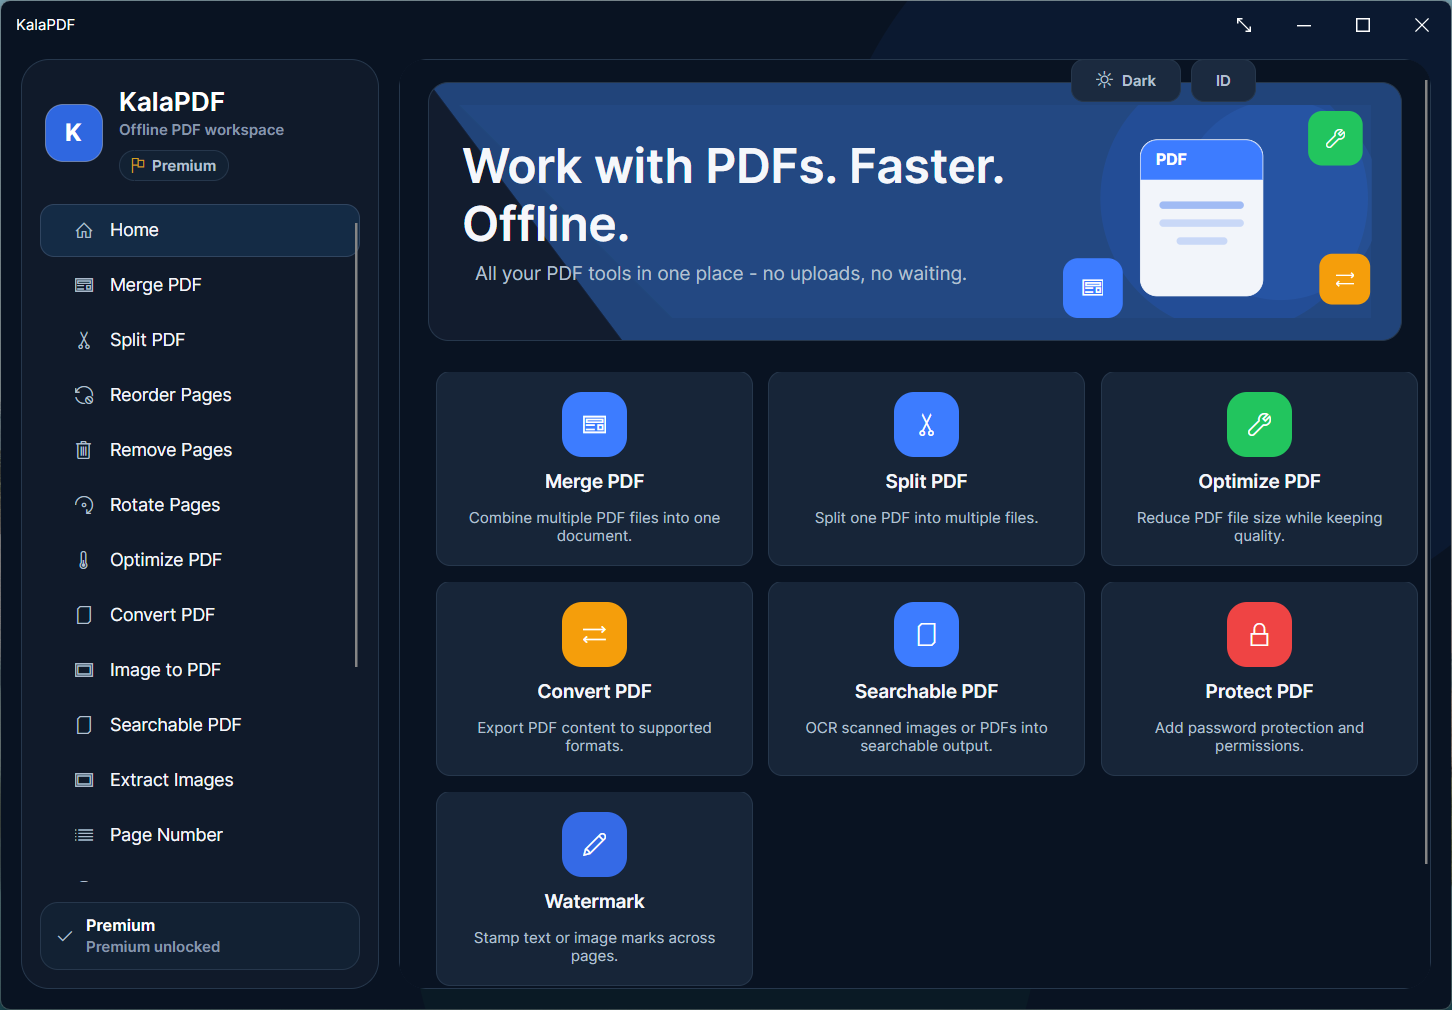This screenshot has width=1452, height=1010.
Task: Go to Rotate Pages in sidebar
Action: [x=200, y=505]
